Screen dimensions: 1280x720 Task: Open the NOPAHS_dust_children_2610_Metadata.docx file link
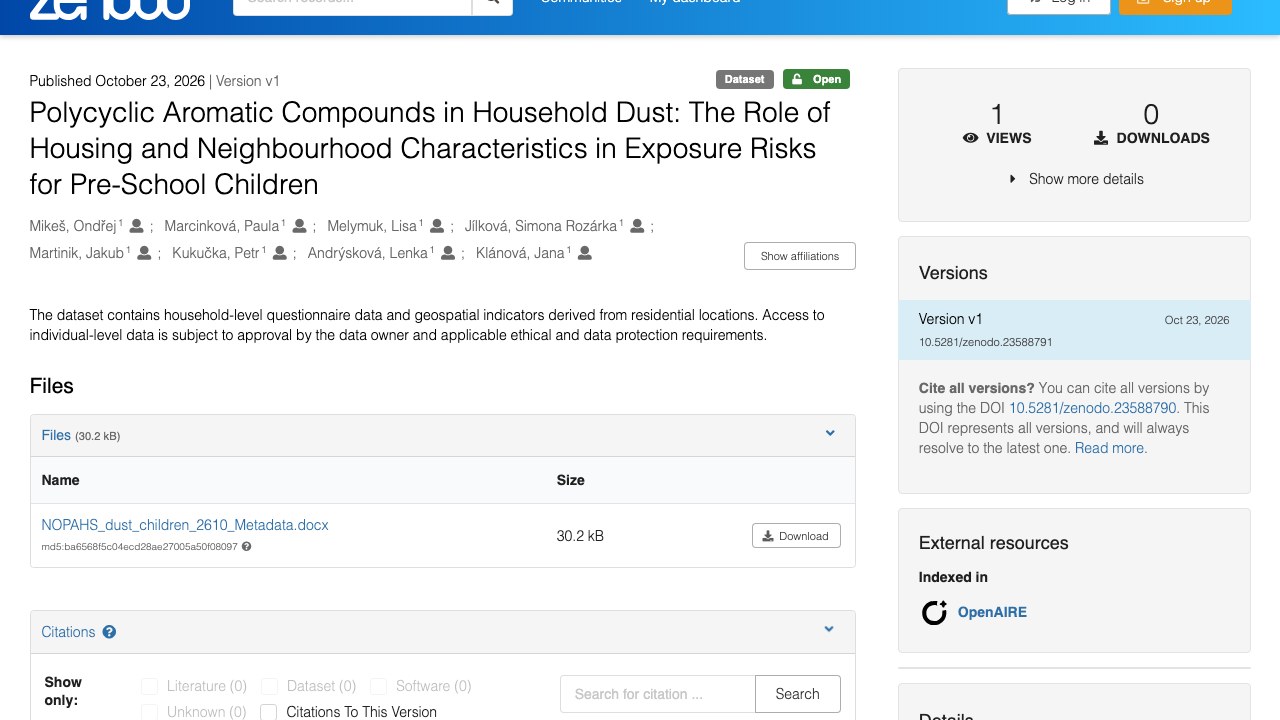click(x=185, y=525)
